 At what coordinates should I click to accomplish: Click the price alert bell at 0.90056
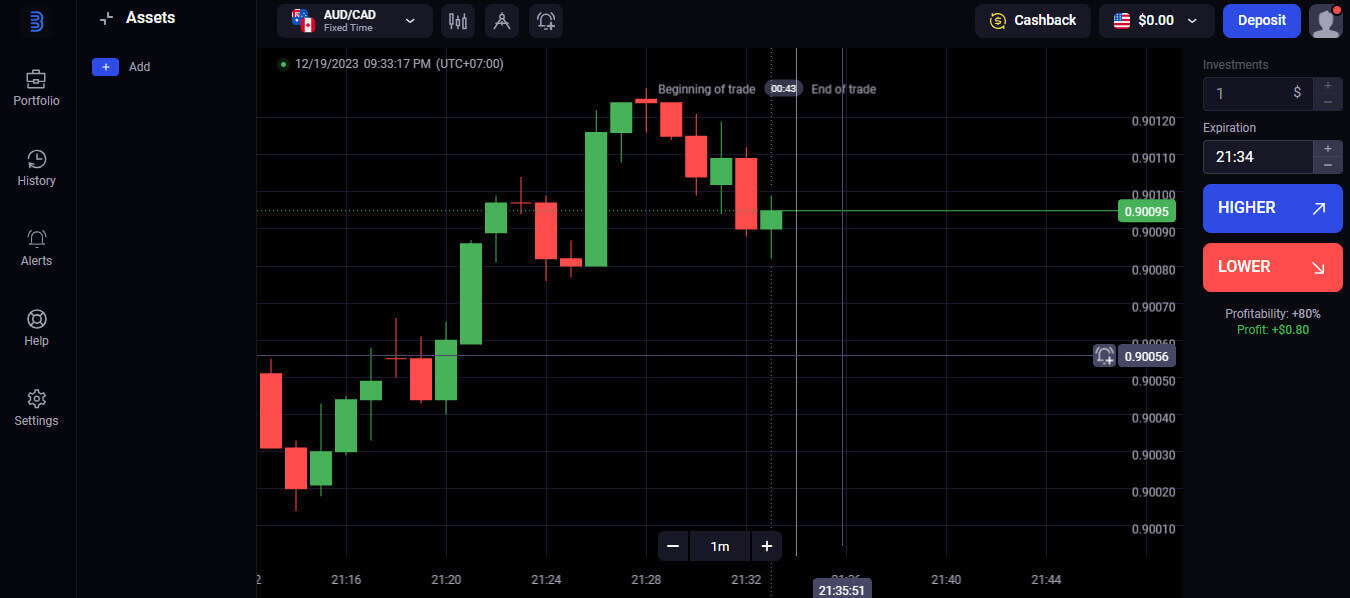coord(1104,355)
